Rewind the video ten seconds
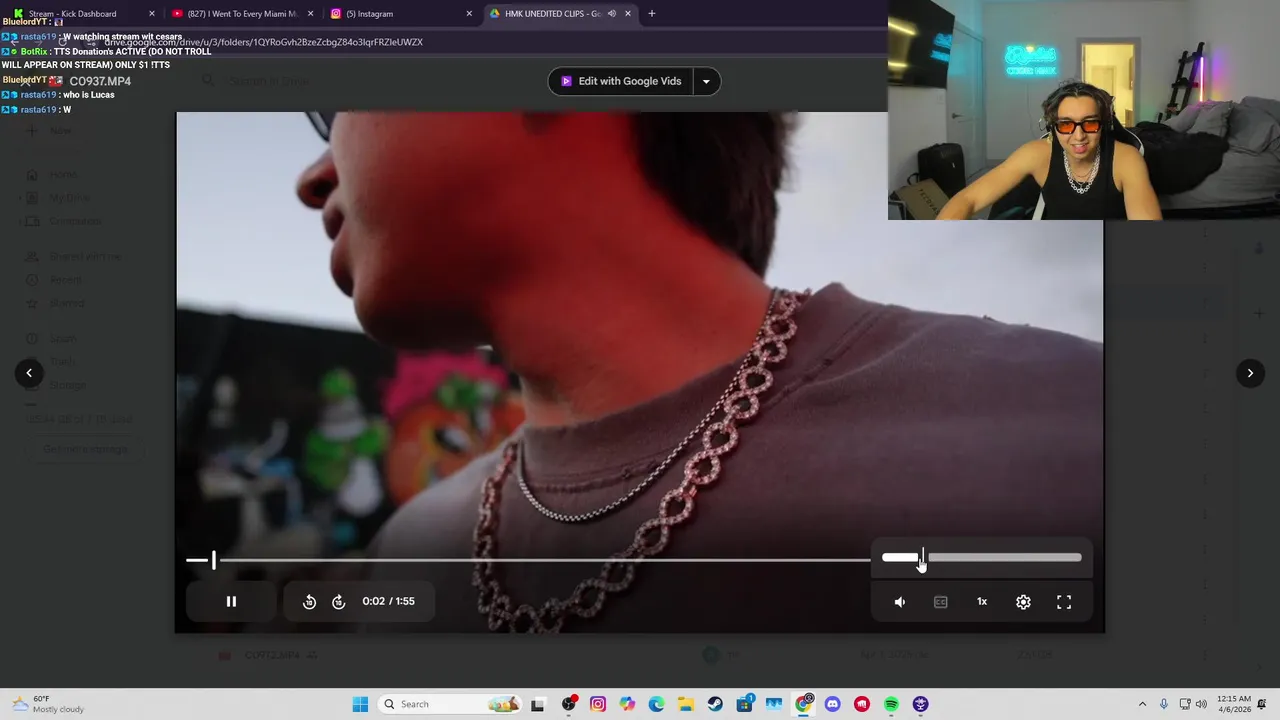 [x=309, y=601]
